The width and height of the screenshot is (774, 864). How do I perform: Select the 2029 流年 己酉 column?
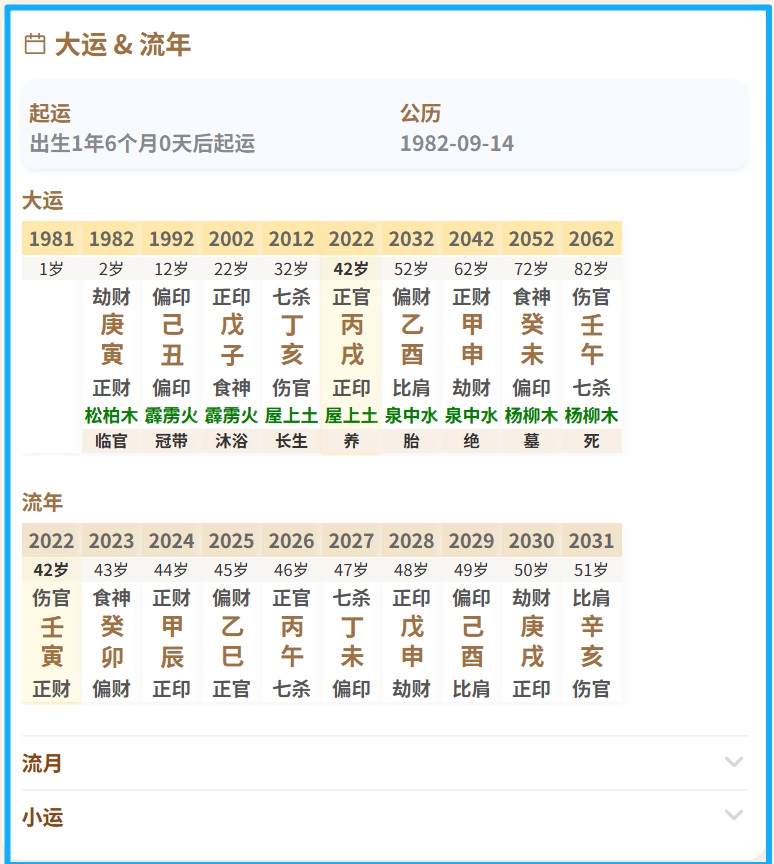pos(471,642)
